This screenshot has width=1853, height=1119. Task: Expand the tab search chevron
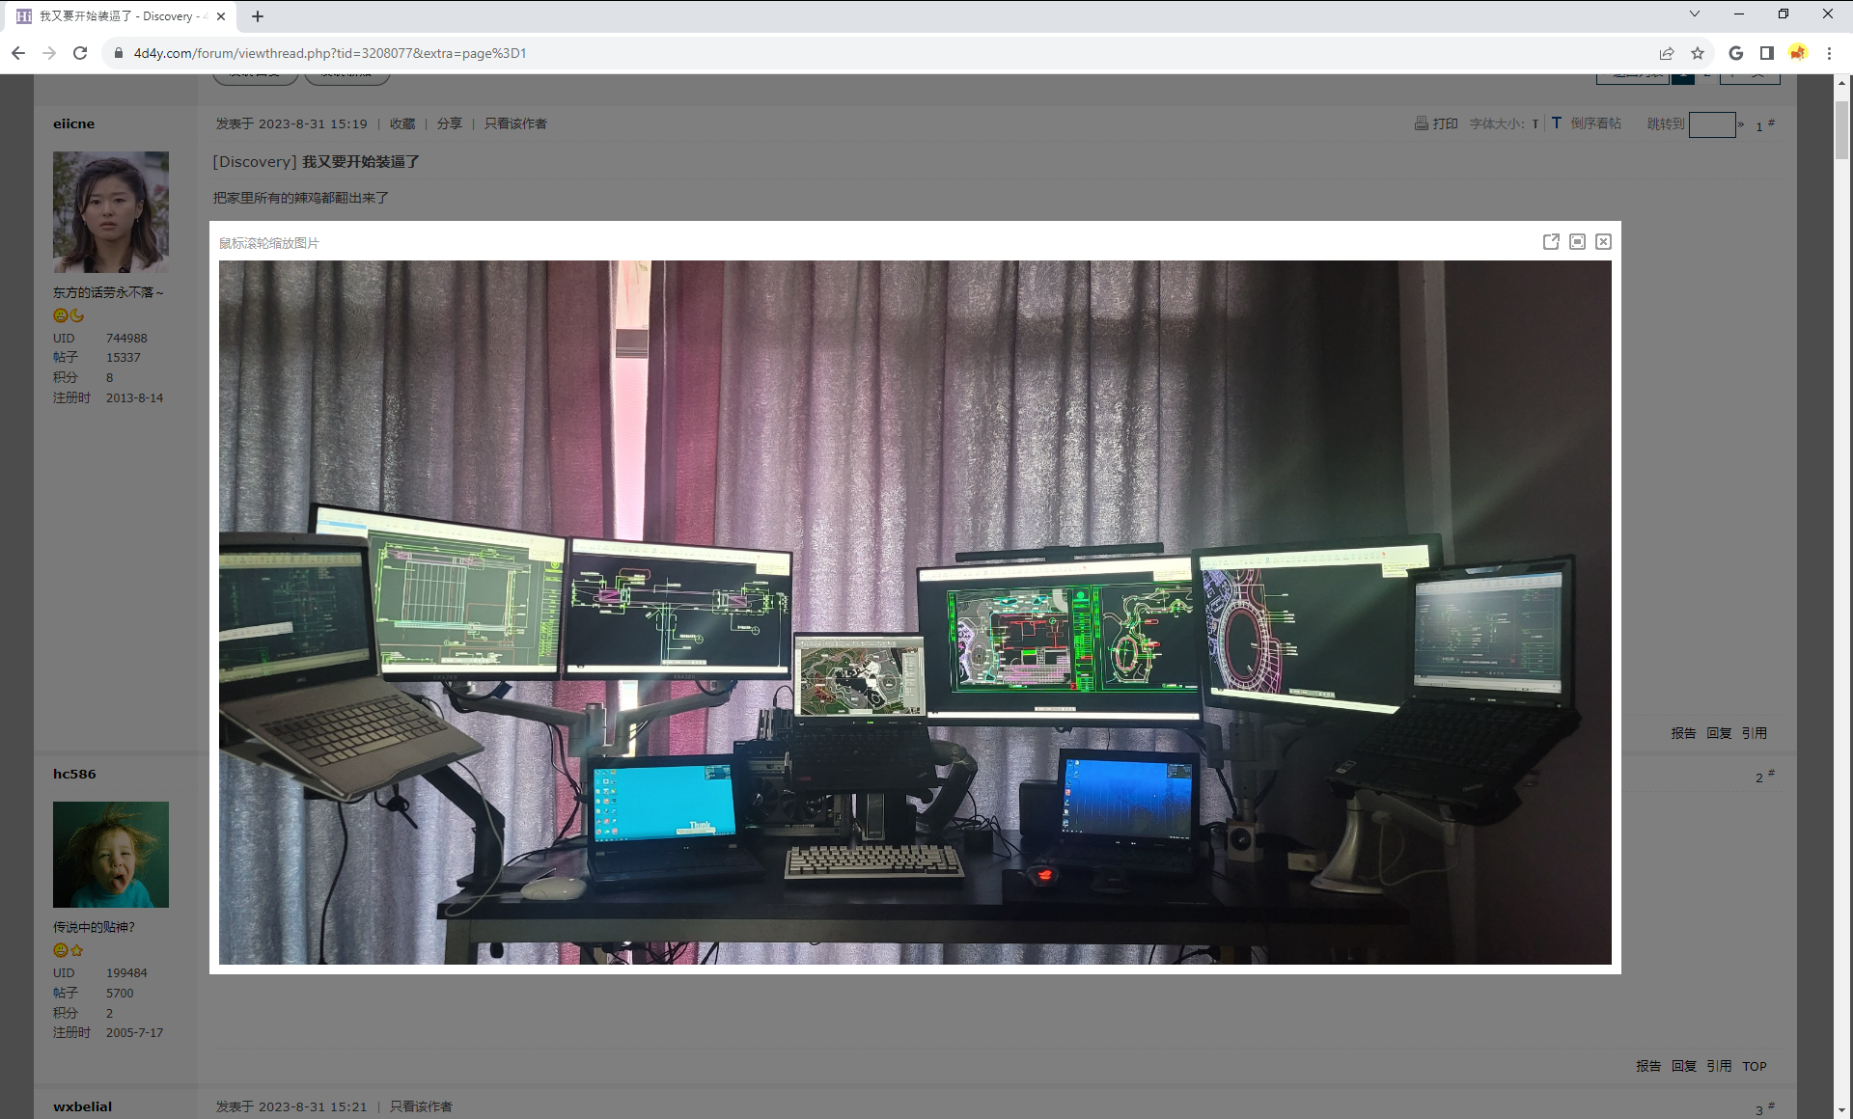point(1694,14)
